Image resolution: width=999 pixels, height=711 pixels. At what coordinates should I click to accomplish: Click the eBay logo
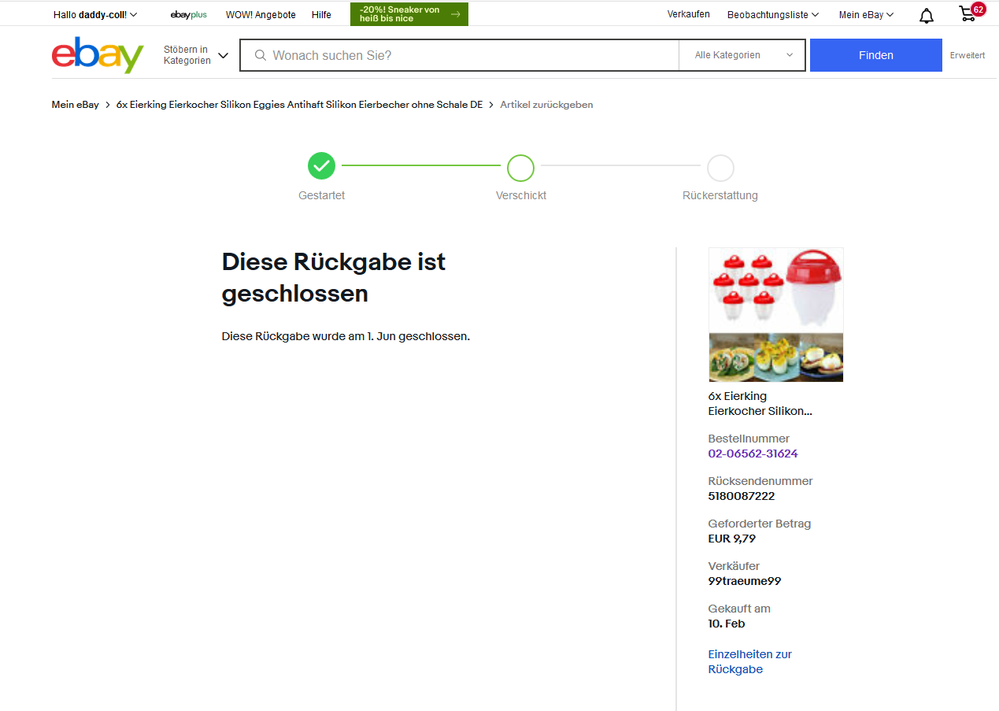(x=97, y=55)
